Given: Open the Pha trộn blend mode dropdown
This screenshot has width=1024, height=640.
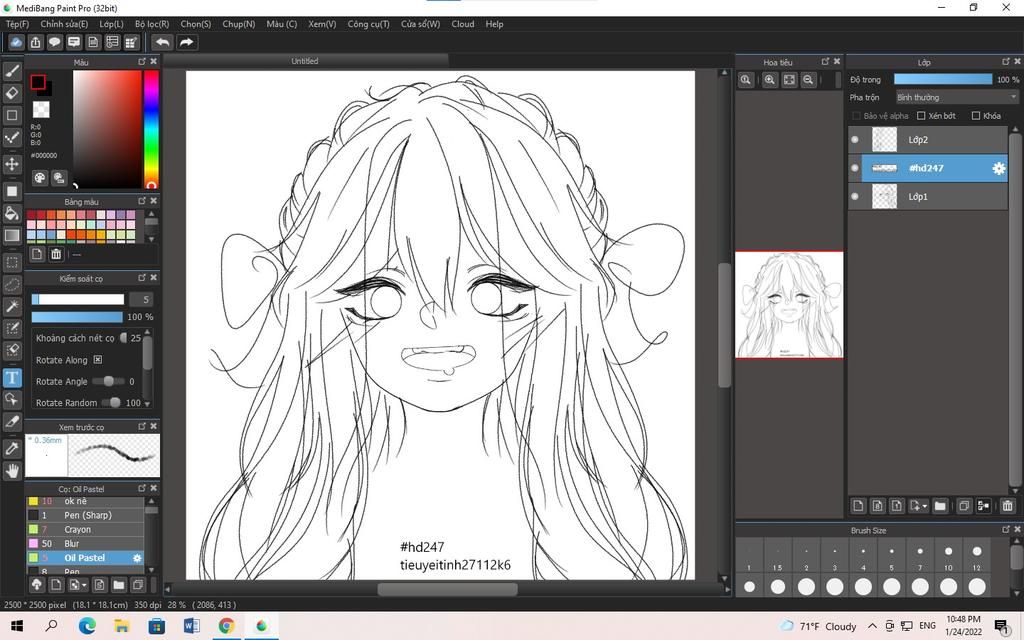Looking at the screenshot, I should [957, 97].
